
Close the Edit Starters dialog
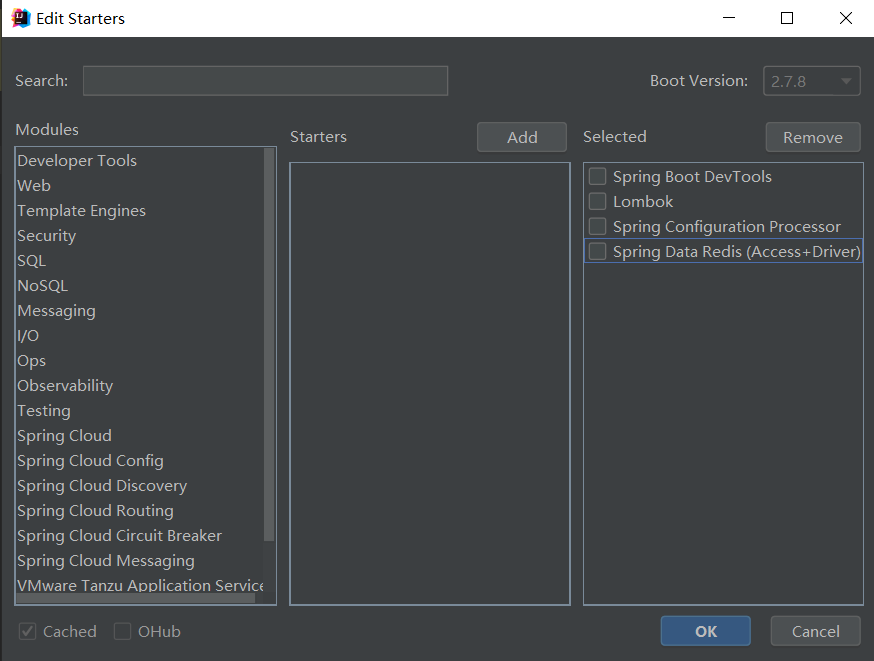846,18
